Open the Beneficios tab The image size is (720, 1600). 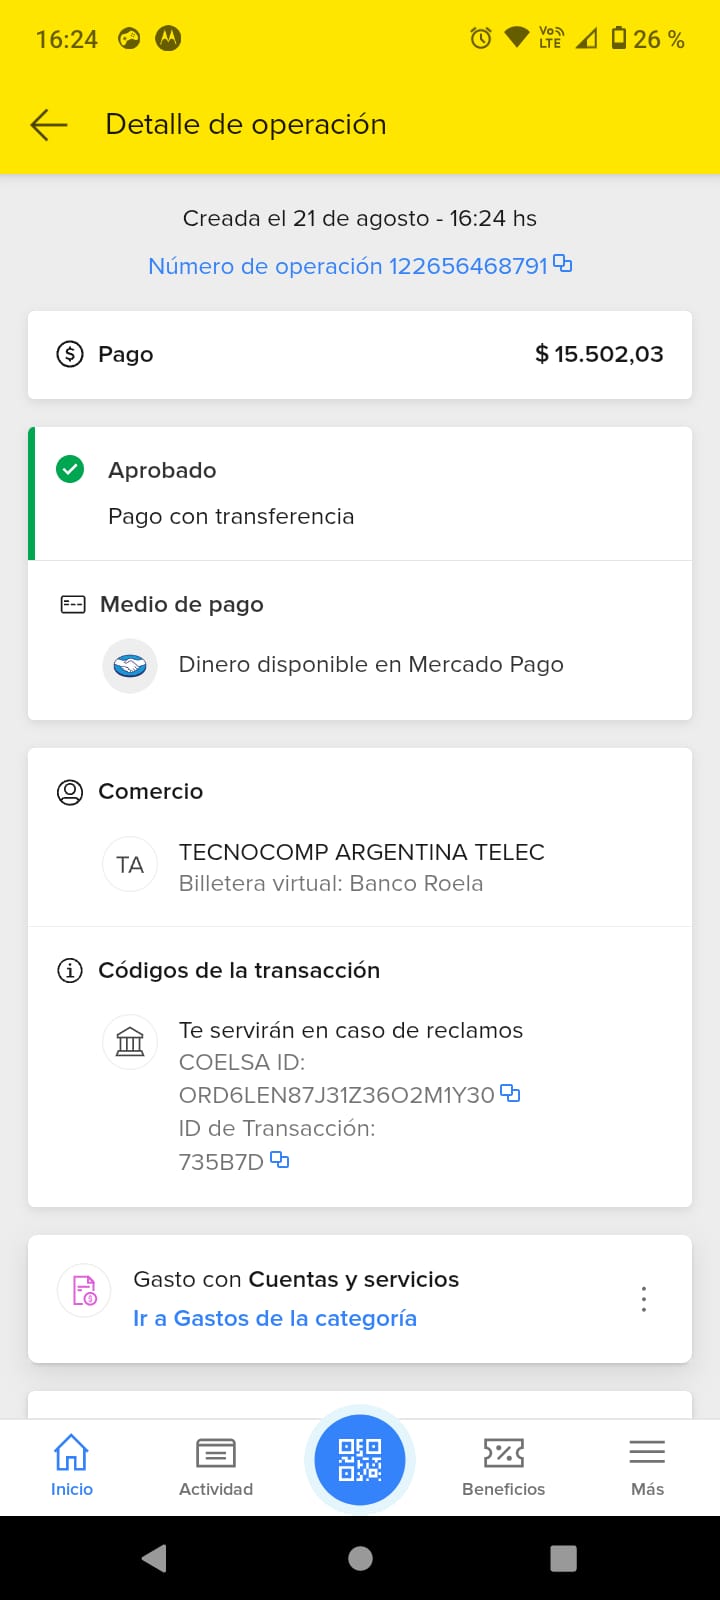coord(504,1466)
